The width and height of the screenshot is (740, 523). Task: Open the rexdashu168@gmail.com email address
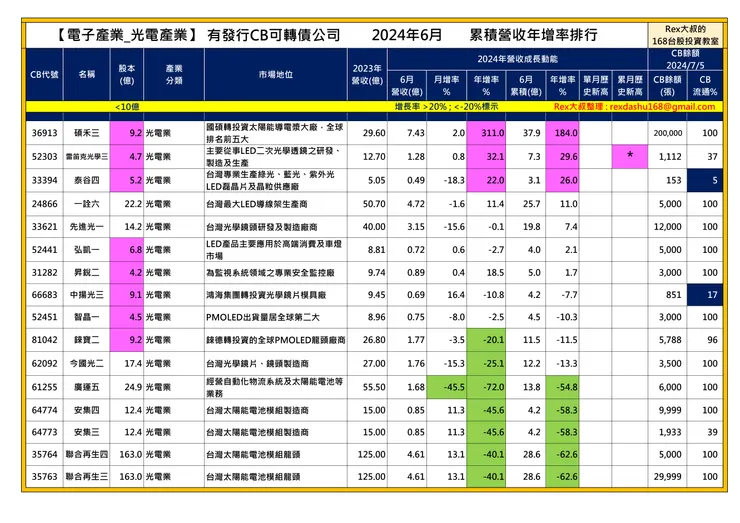pos(662,107)
